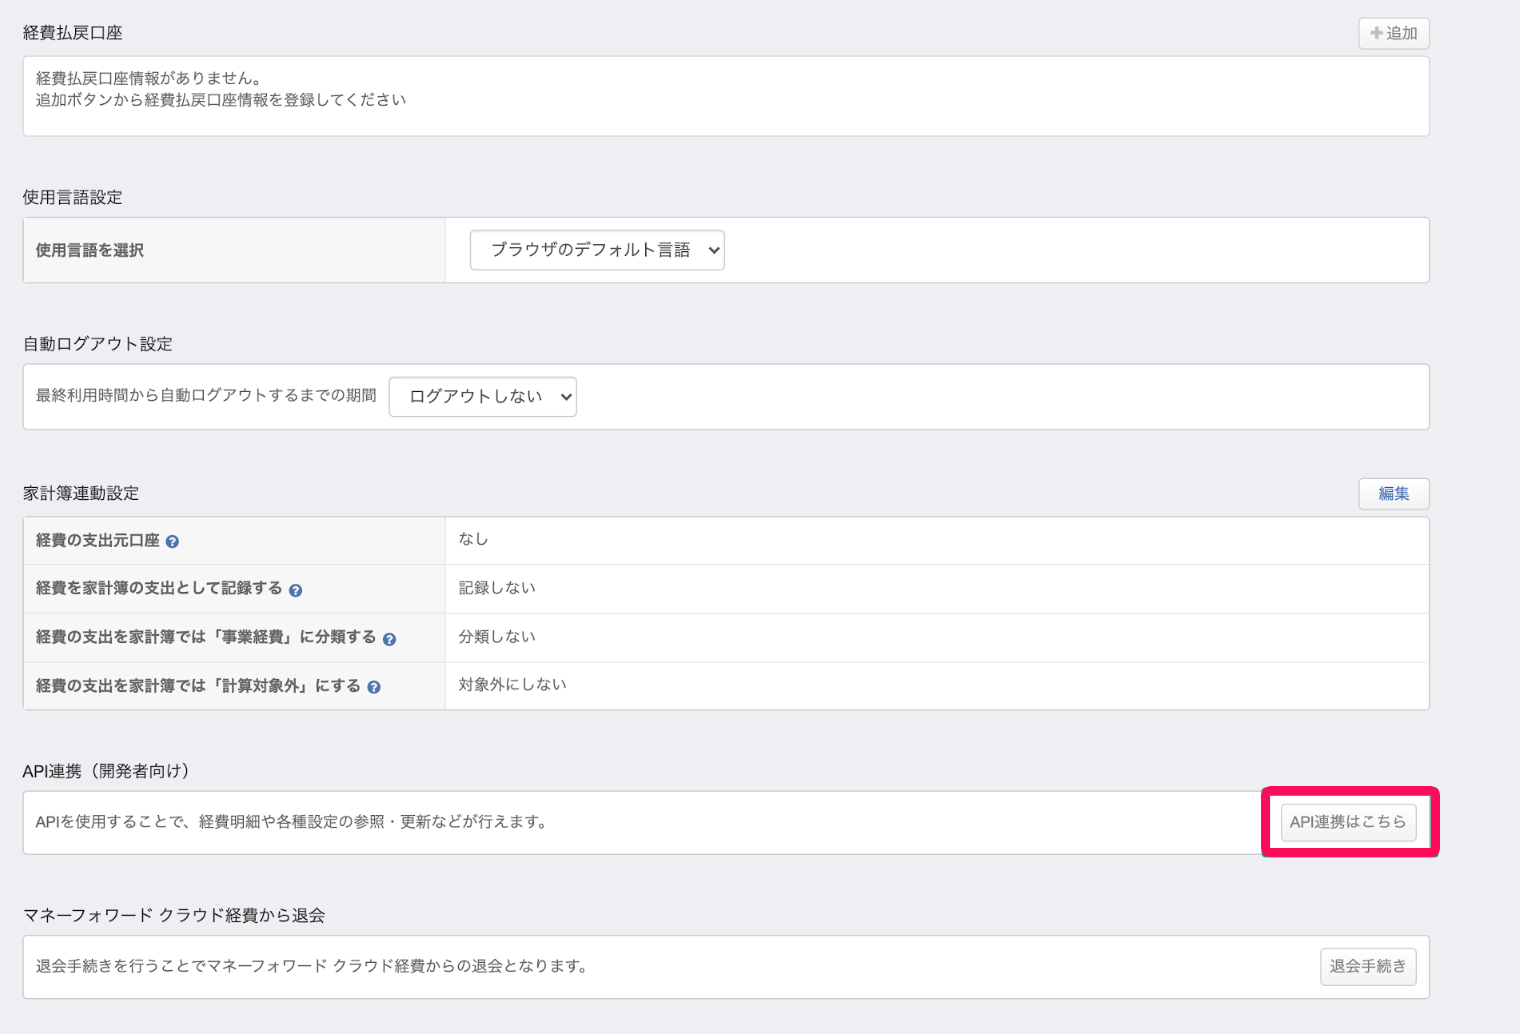The image size is (1520, 1034).
Task: Click the 使用言語を選択 label
Action: tap(90, 250)
